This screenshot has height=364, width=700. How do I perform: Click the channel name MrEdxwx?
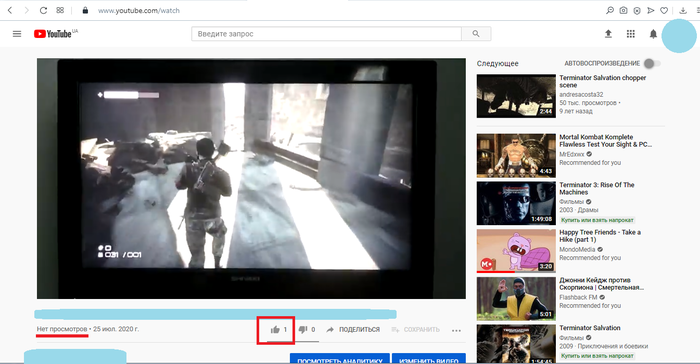572,154
